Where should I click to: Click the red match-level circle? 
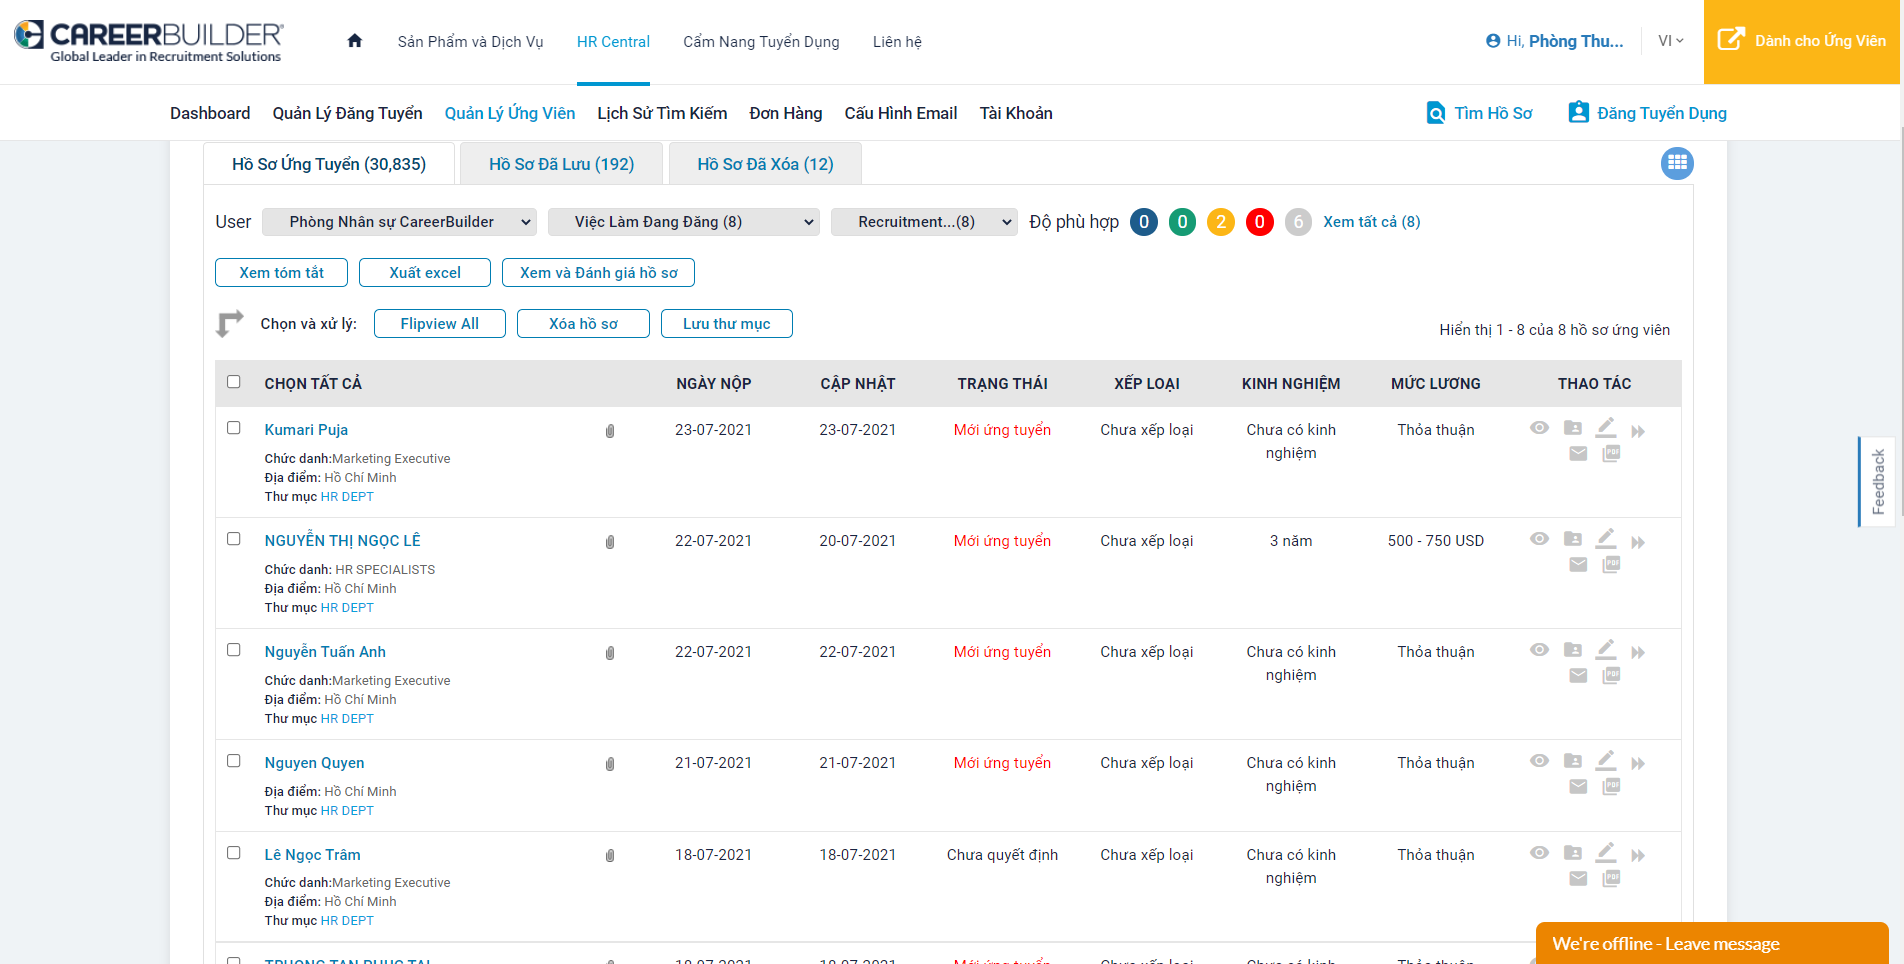click(1260, 222)
